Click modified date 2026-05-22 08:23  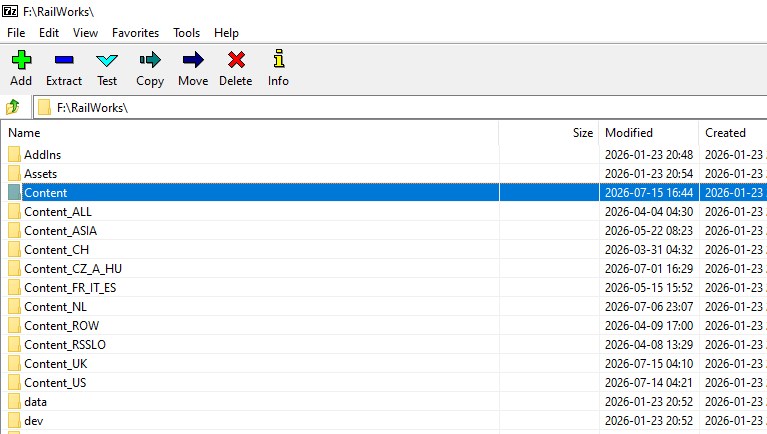point(649,231)
